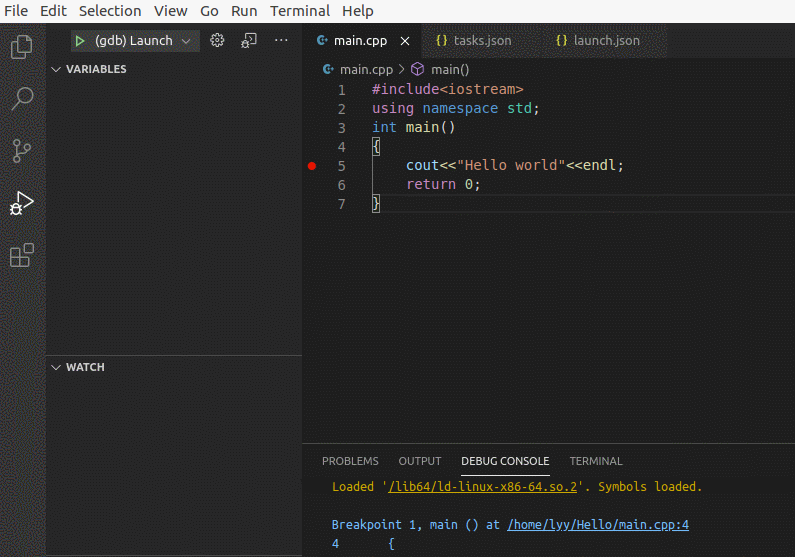Select the DEBUG CONSOLE panel tab

pos(505,461)
